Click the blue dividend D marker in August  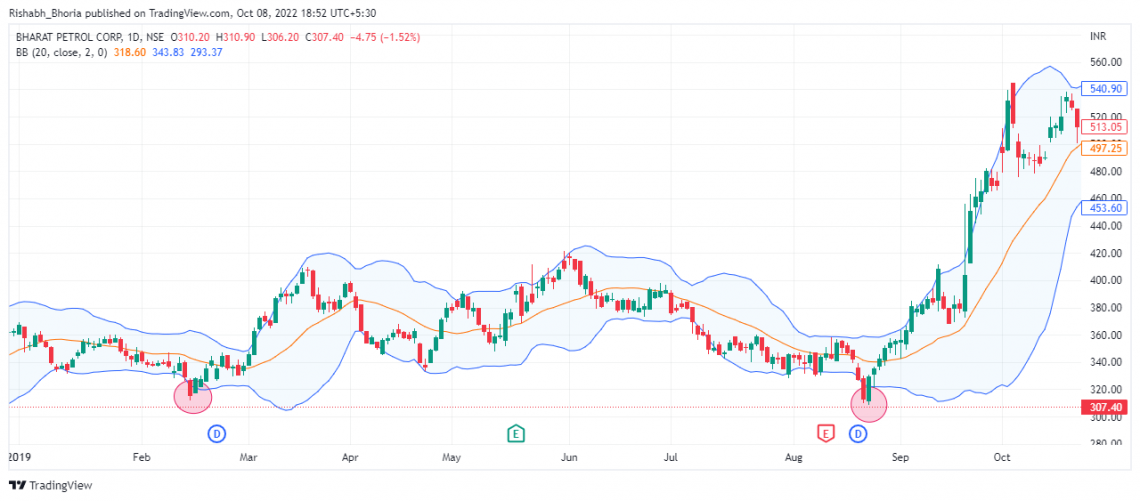pos(859,434)
